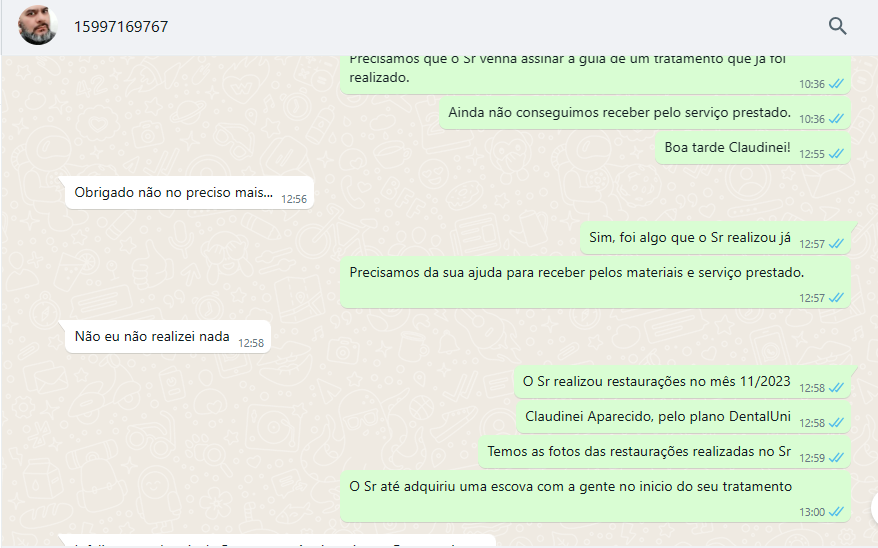Image resolution: width=878 pixels, height=548 pixels.
Task: Select the 'adquiriu uma escova' message bubble
Action: click(x=595, y=497)
